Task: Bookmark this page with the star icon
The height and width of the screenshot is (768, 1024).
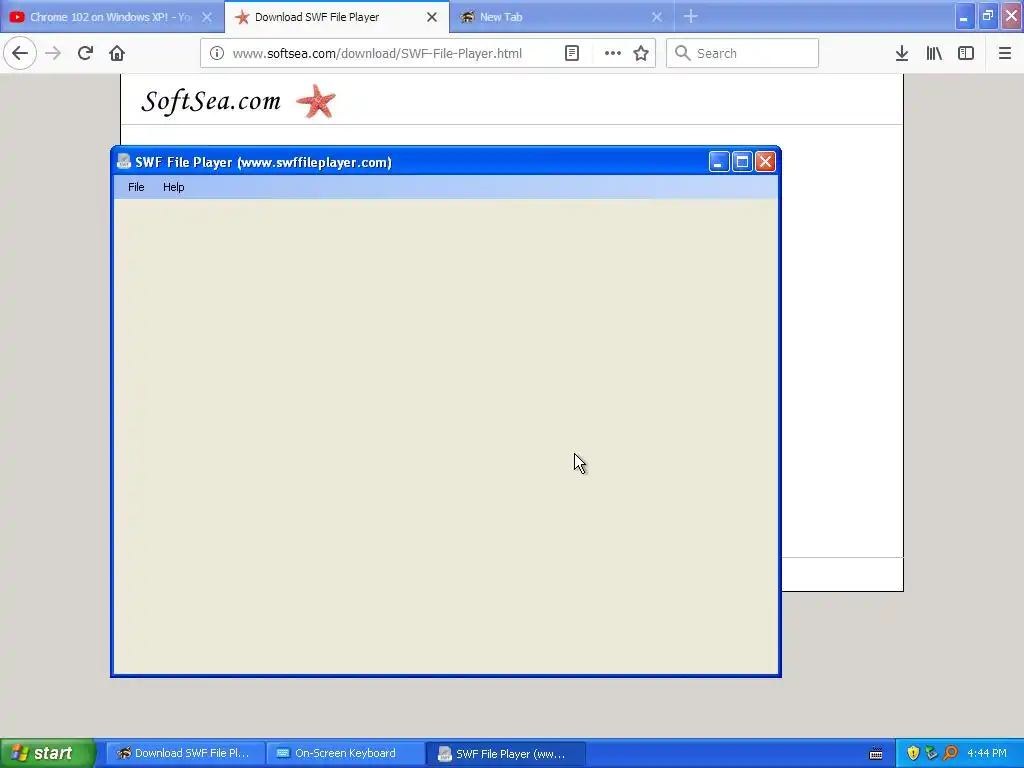Action: pyautogui.click(x=641, y=53)
